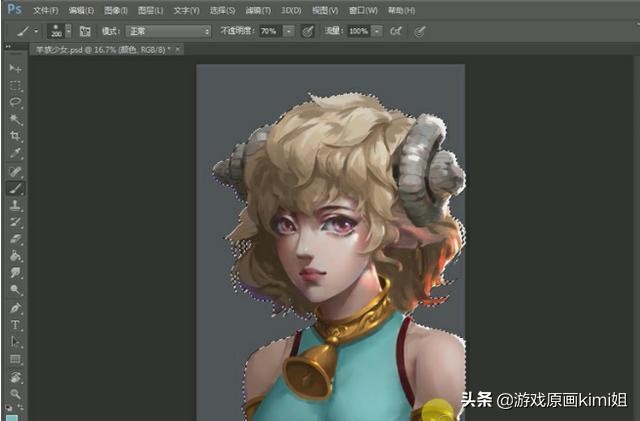Open the 图像(I) menu
Image resolution: width=640 pixels, height=421 pixels.
pyautogui.click(x=116, y=11)
